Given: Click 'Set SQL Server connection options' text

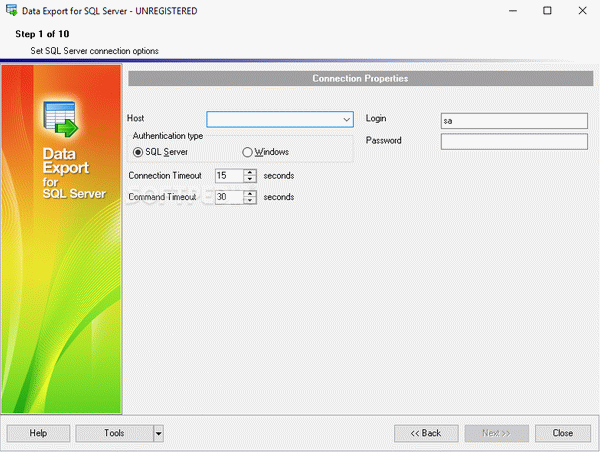Looking at the screenshot, I should tap(95, 51).
